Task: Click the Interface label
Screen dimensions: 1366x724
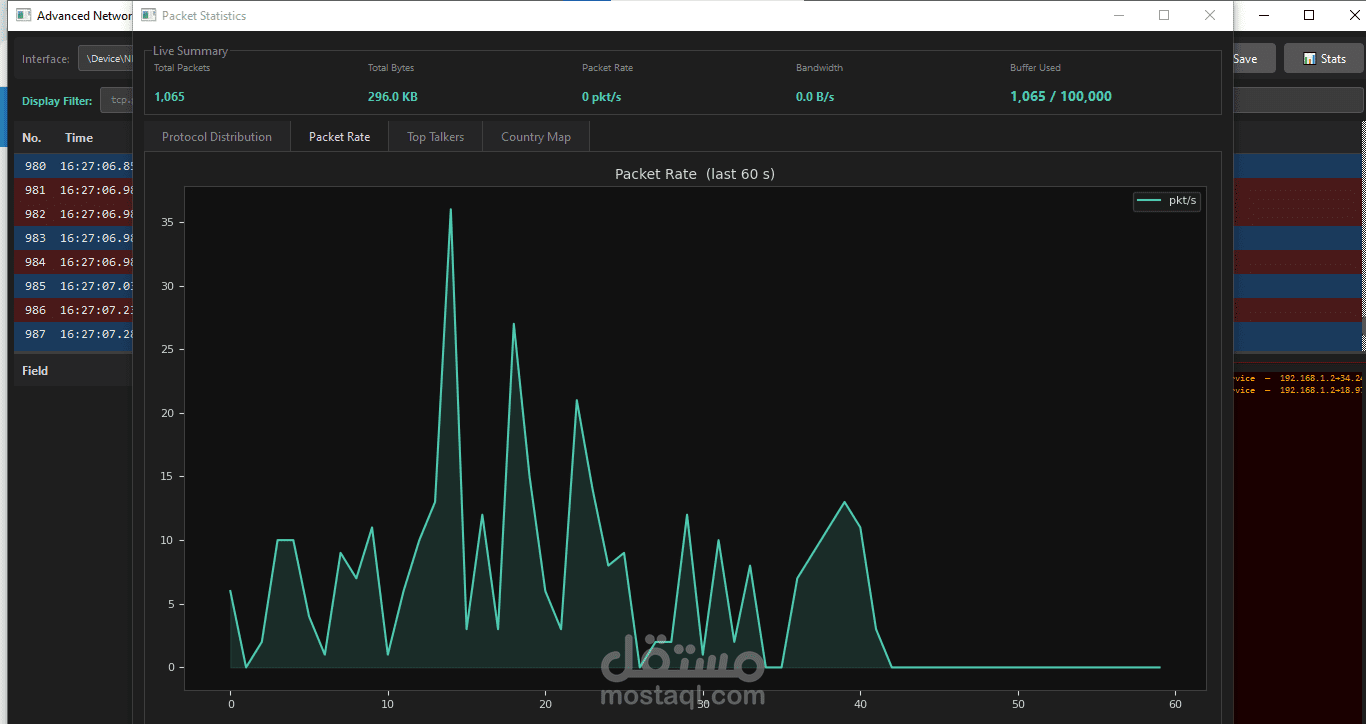Action: pyautogui.click(x=46, y=59)
